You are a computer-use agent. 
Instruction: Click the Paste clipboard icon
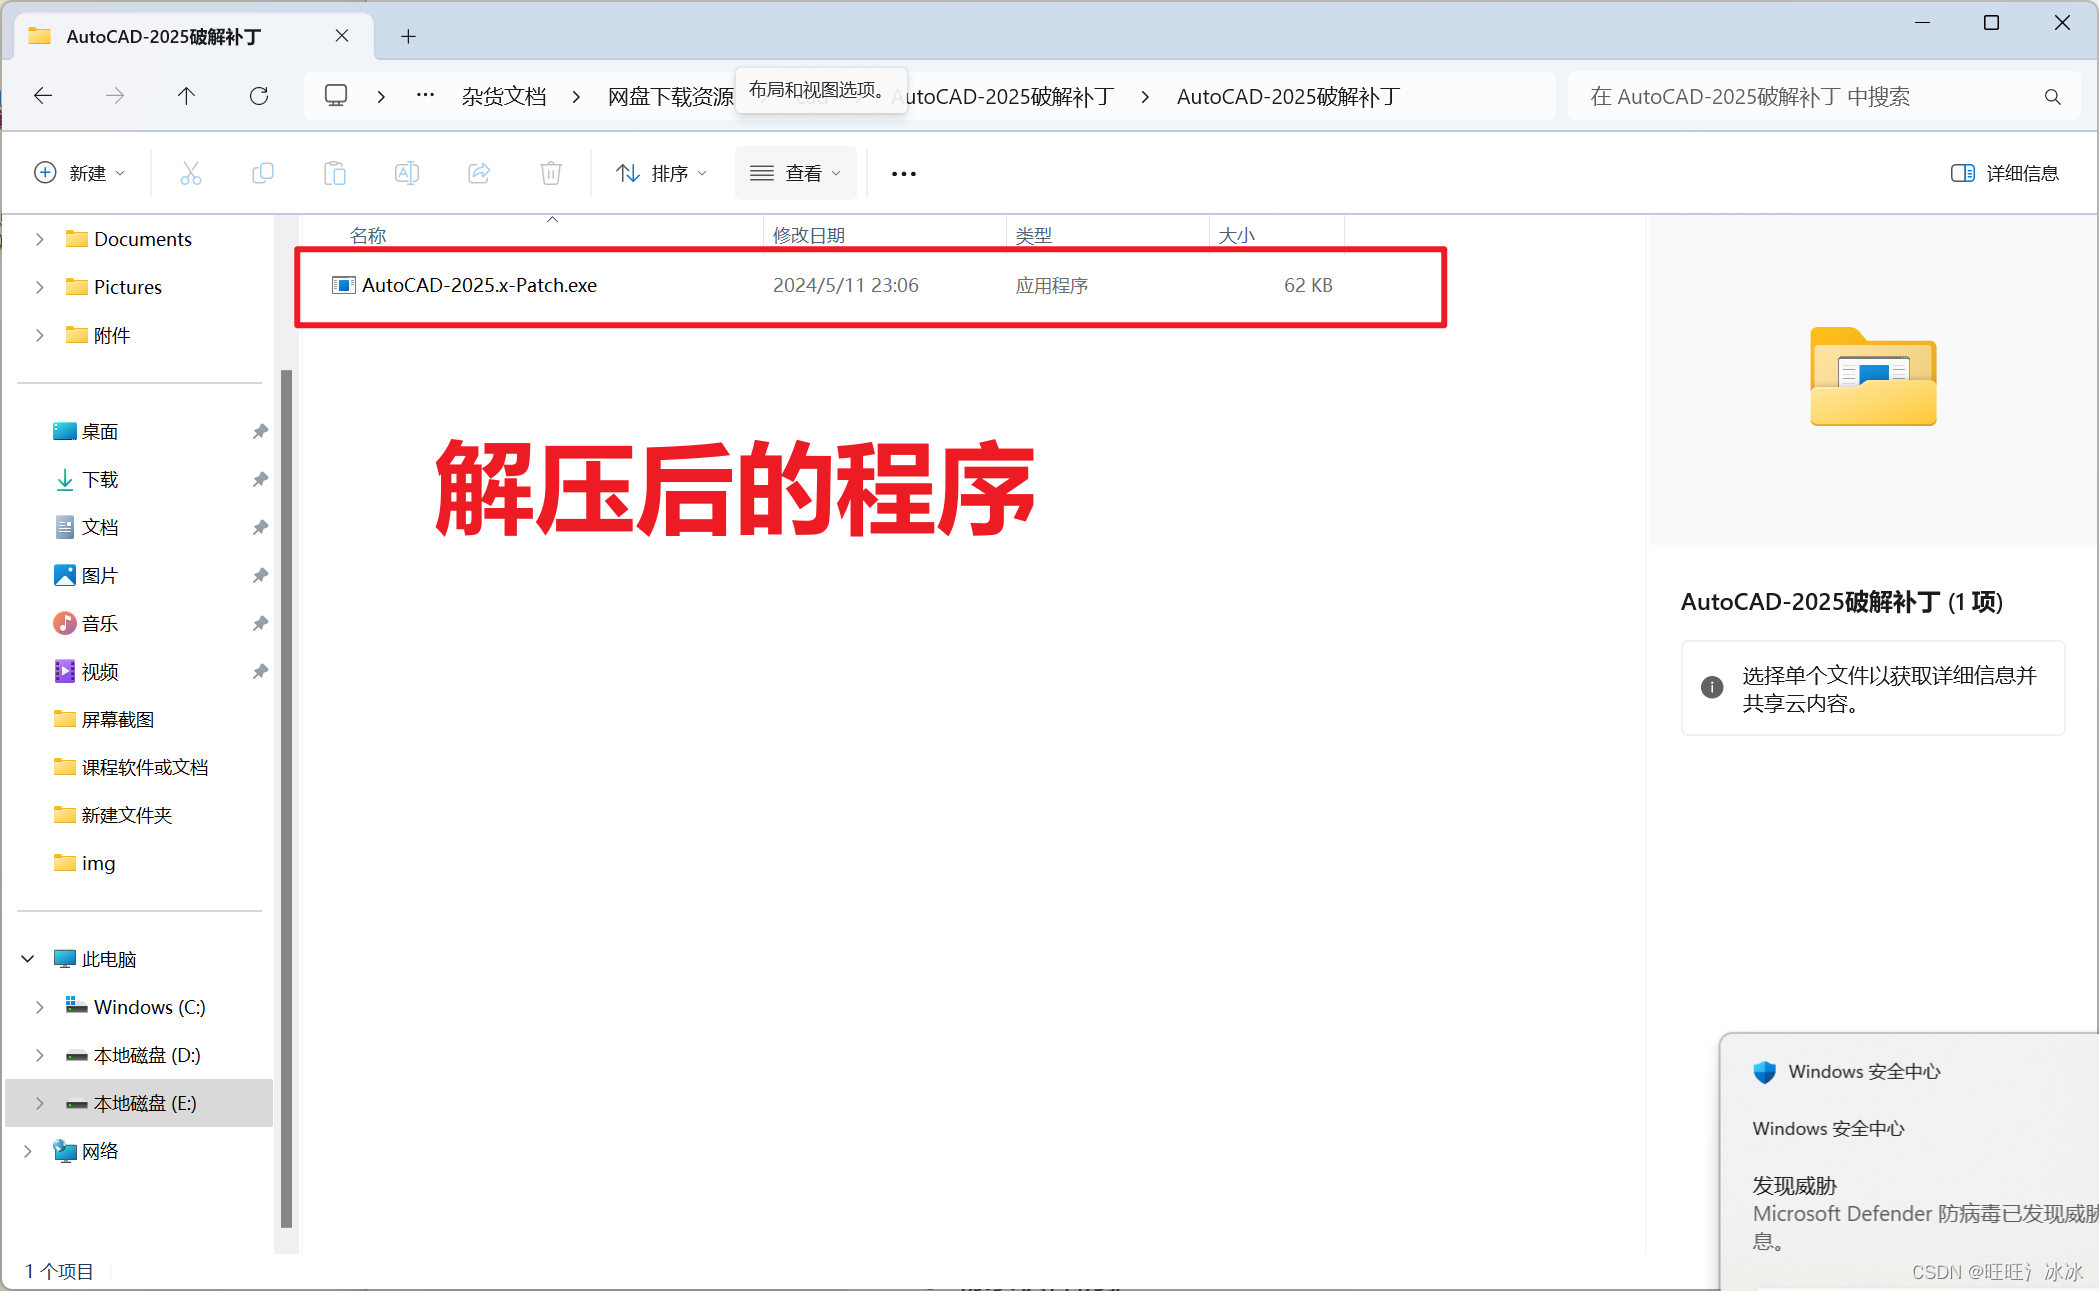334,173
